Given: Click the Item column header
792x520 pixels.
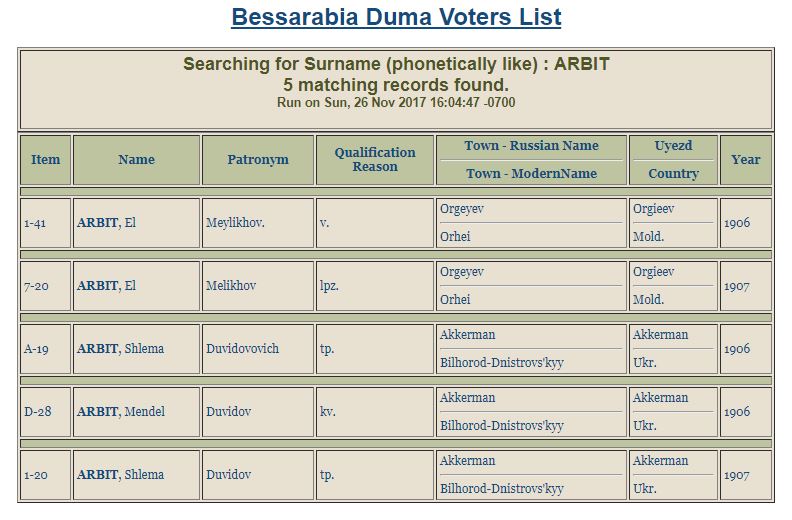Looking at the screenshot, I should click(x=45, y=160).
